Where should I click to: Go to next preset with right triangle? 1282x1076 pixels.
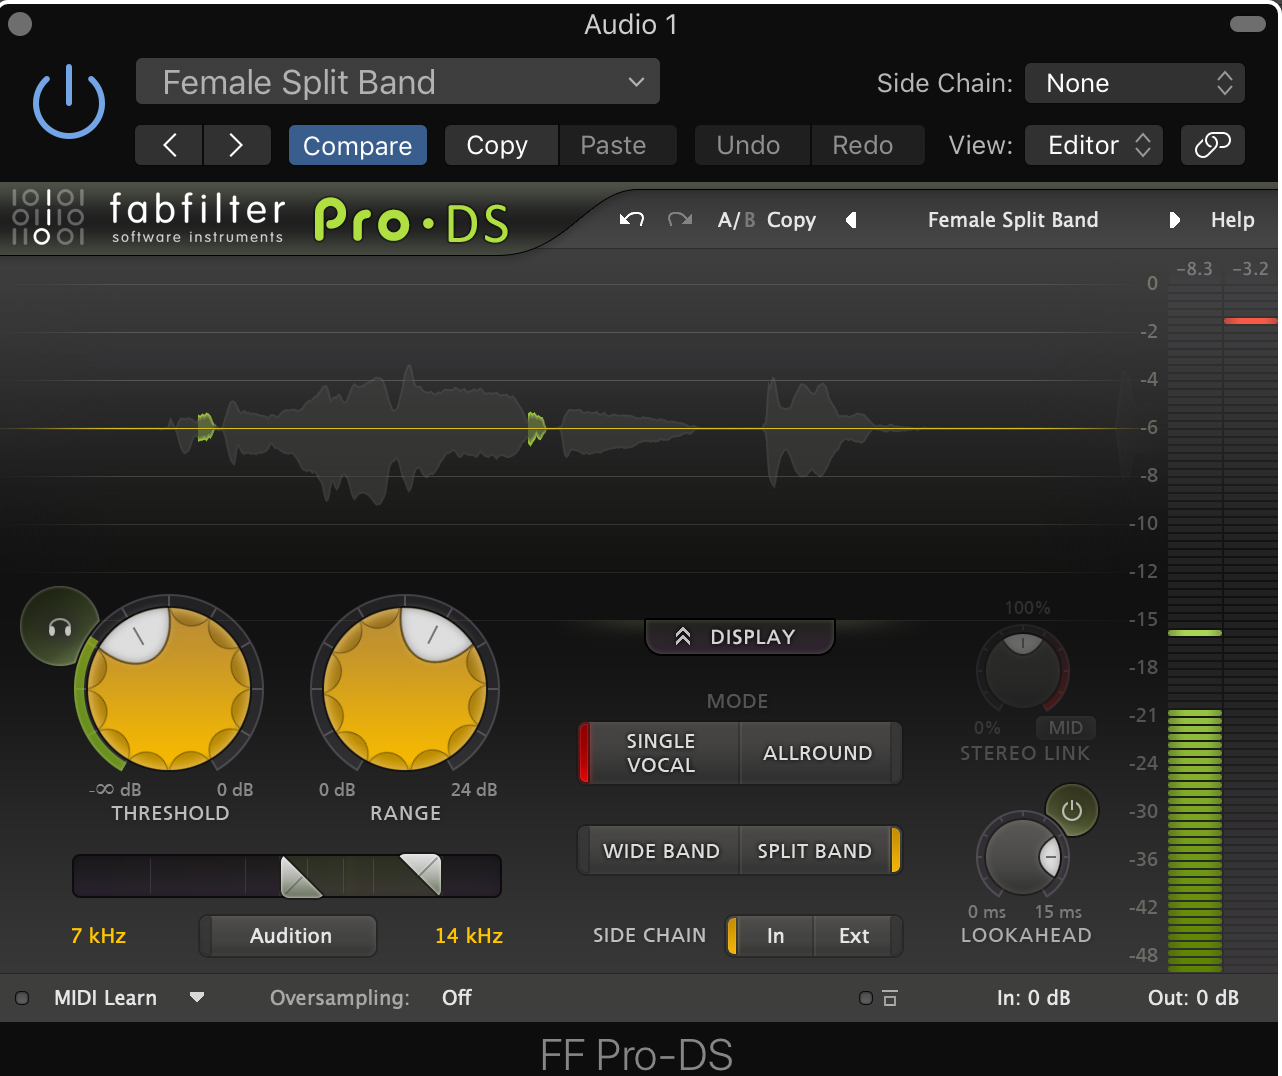point(1174,220)
